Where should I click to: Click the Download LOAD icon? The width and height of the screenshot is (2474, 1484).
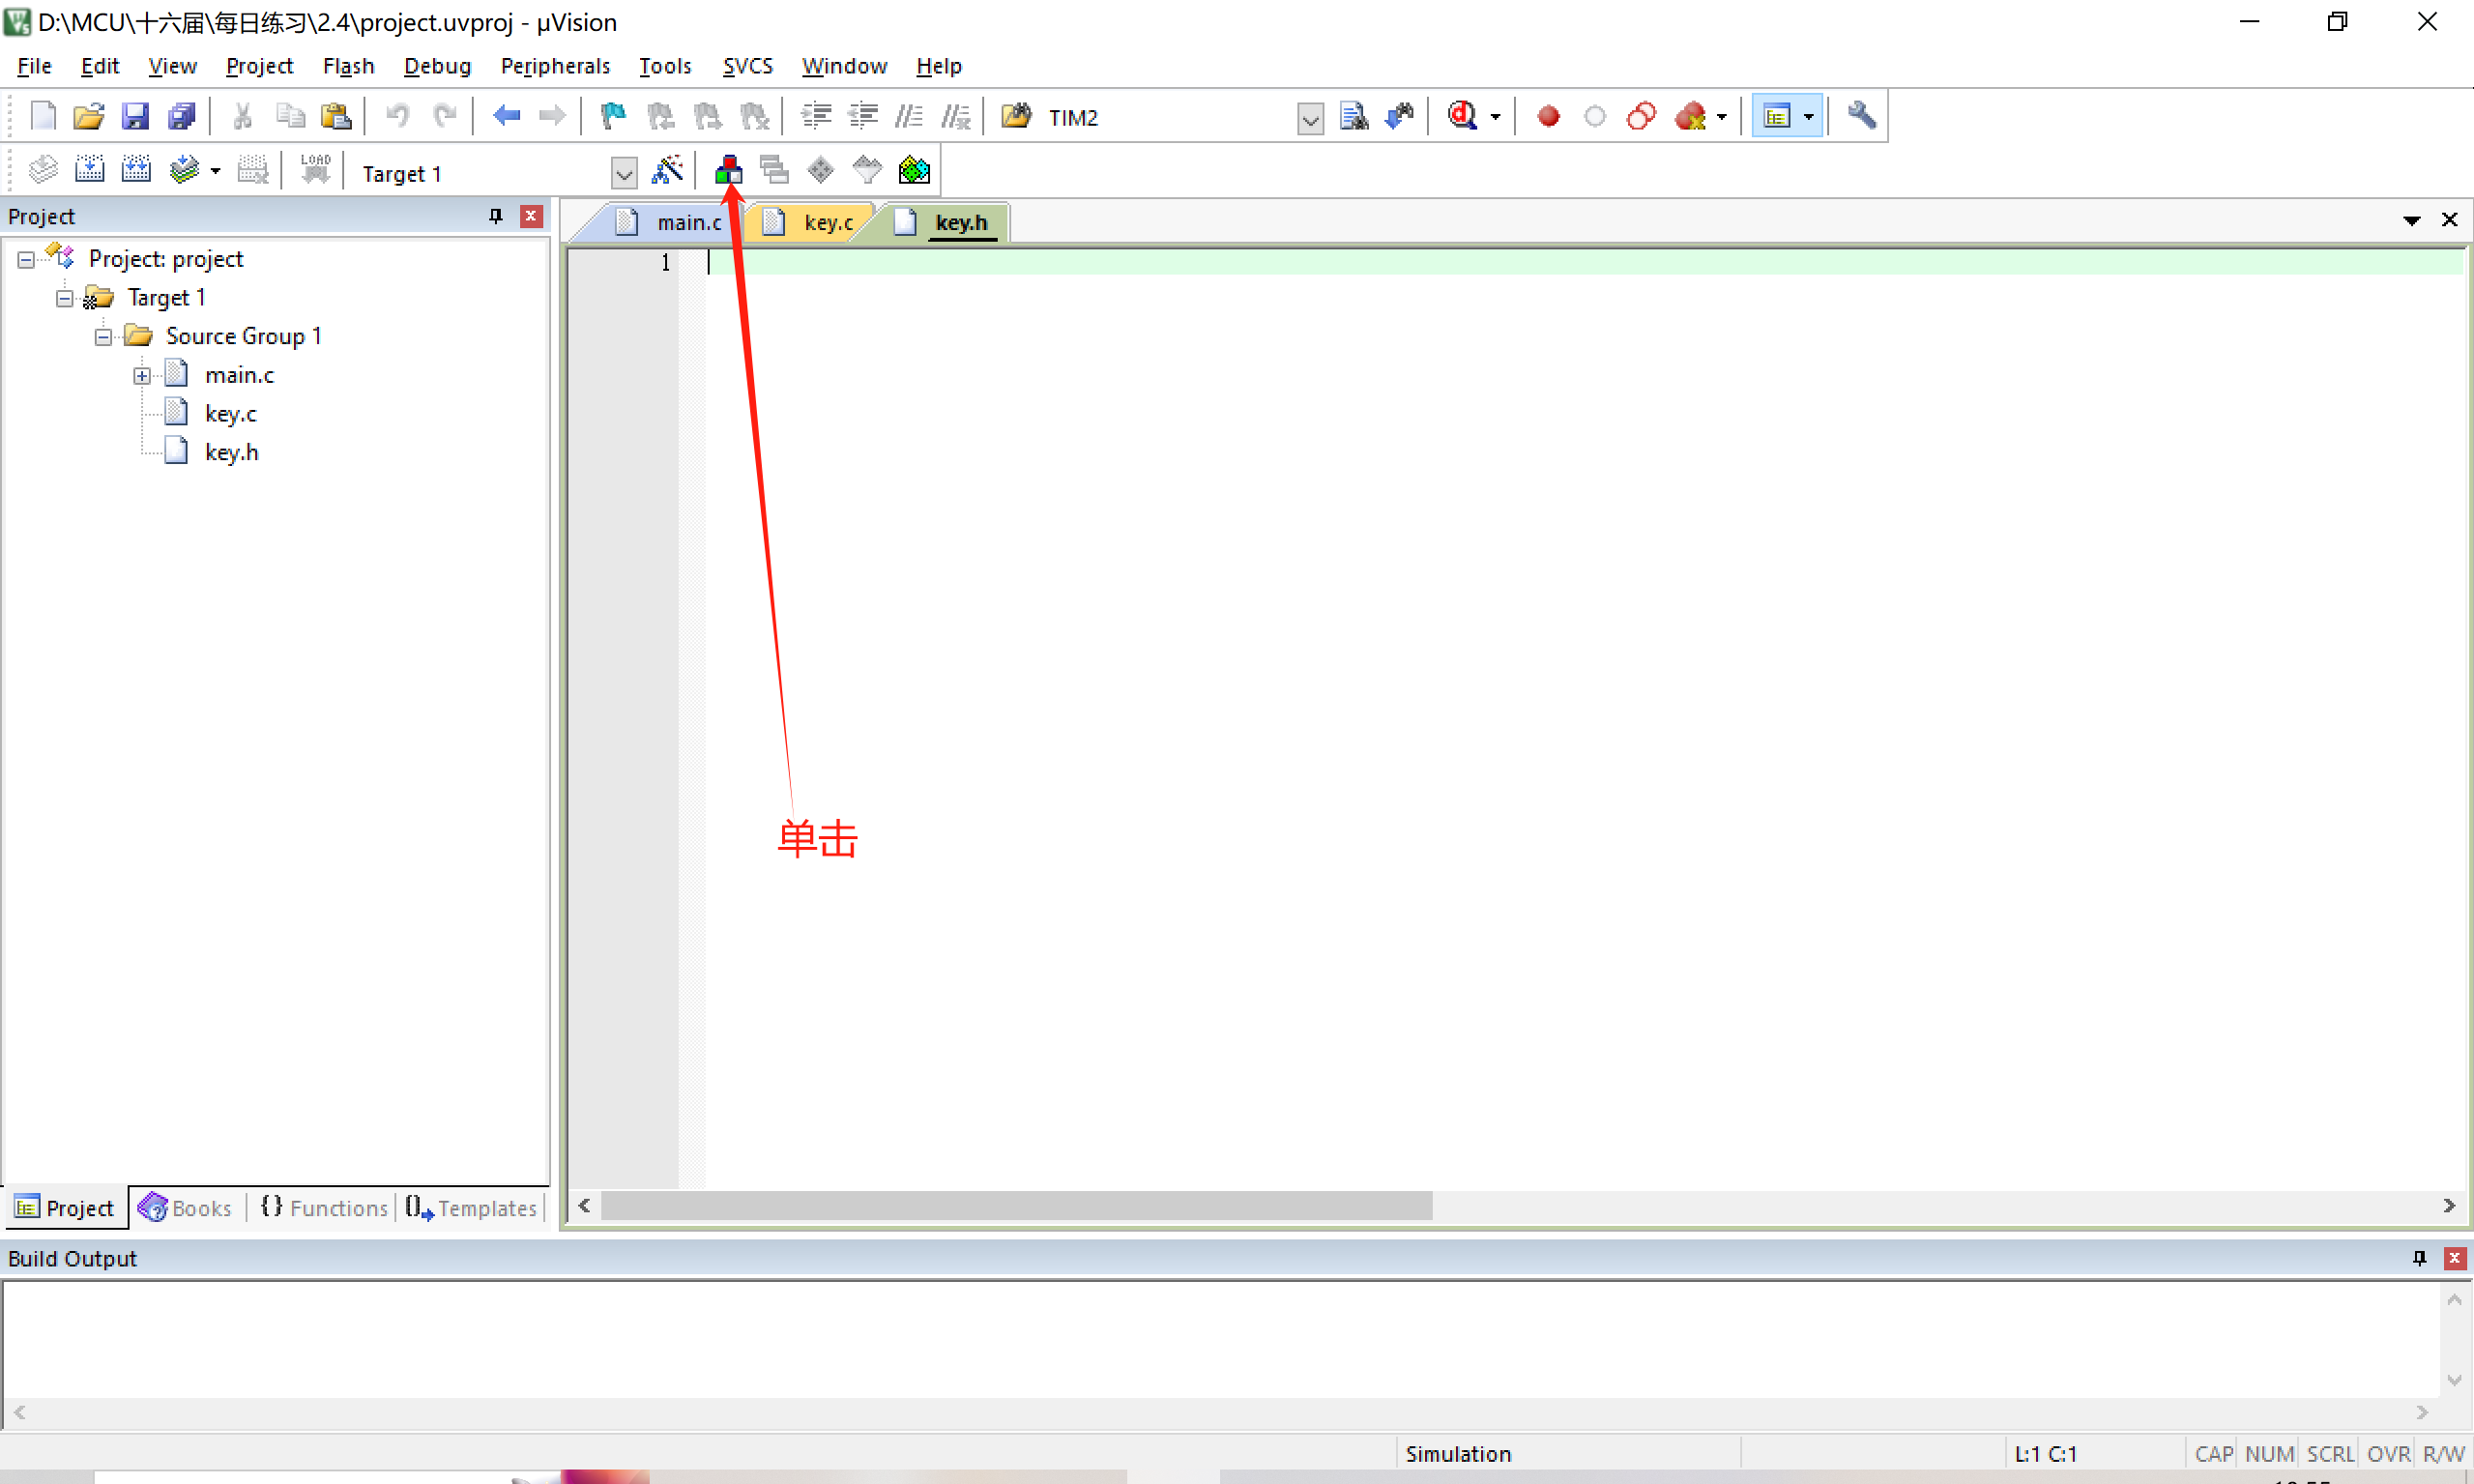[315, 171]
